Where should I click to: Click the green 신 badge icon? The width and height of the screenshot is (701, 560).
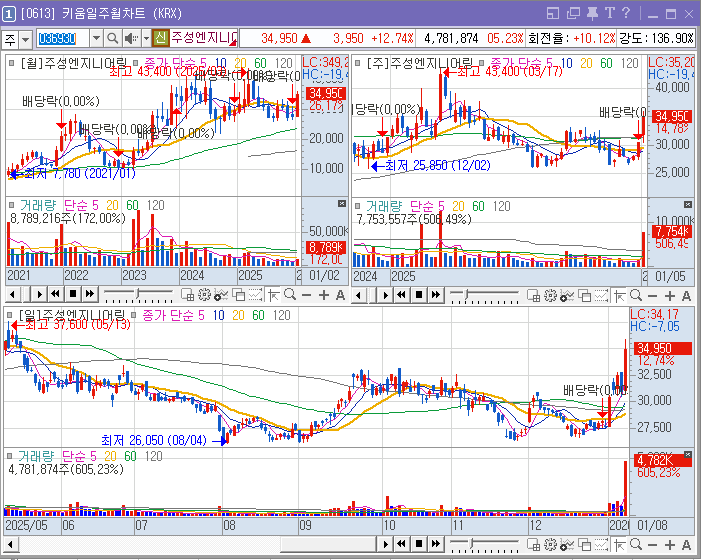click(x=160, y=38)
